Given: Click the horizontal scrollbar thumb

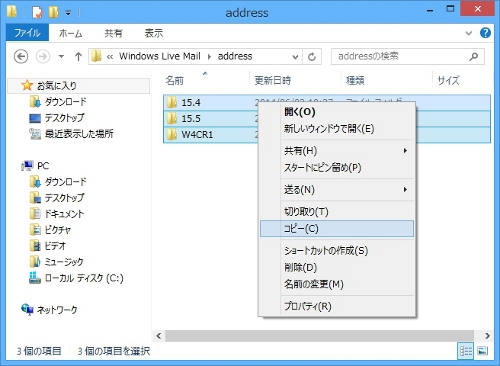Looking at the screenshot, I should (x=320, y=336).
